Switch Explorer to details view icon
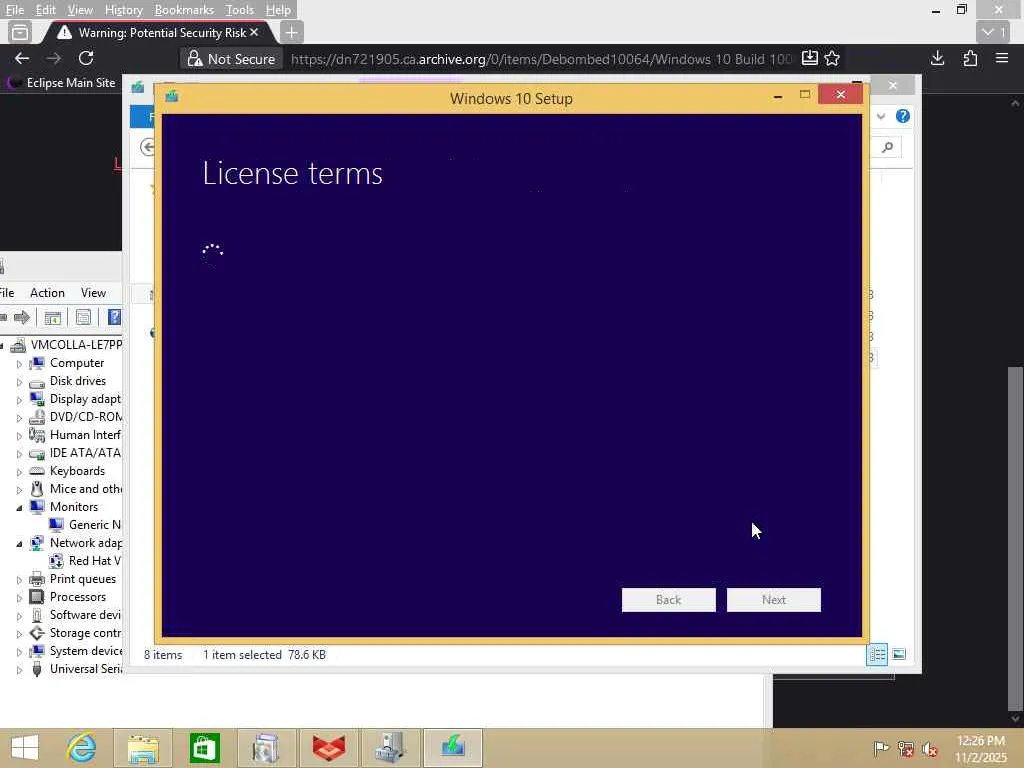This screenshot has height=768, width=1024. pyautogui.click(x=877, y=654)
